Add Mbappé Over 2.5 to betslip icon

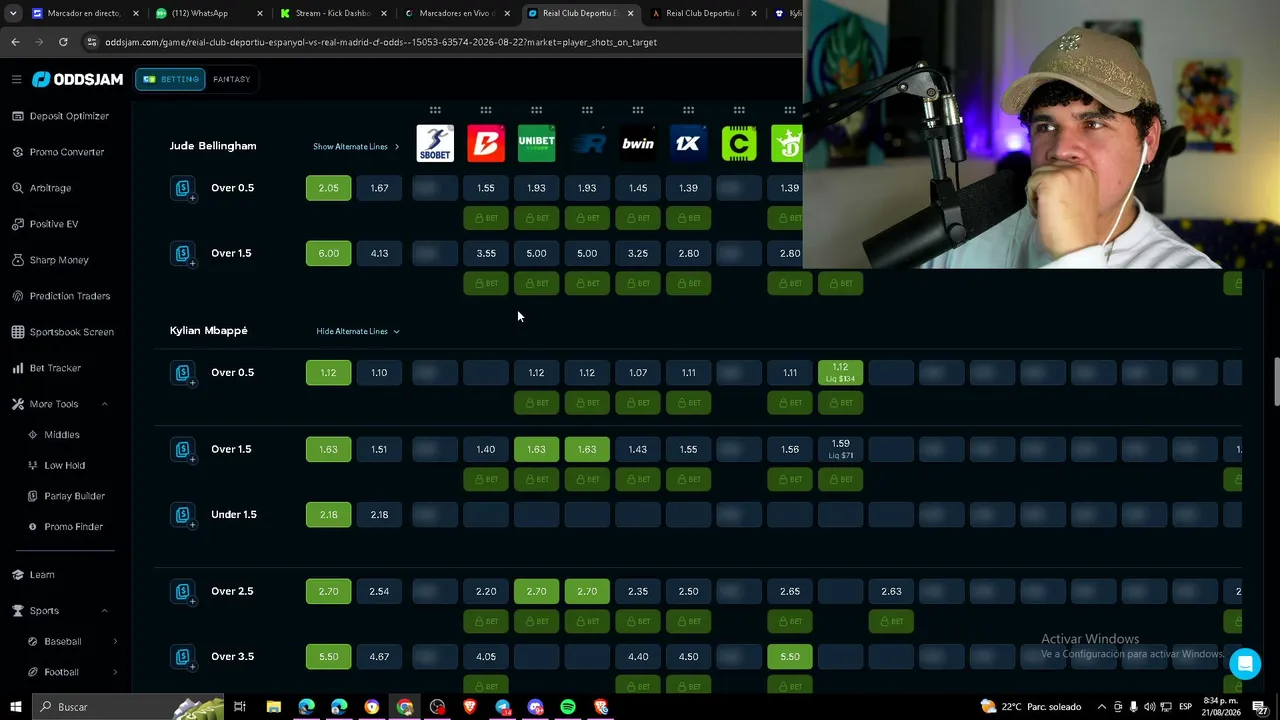183,592
